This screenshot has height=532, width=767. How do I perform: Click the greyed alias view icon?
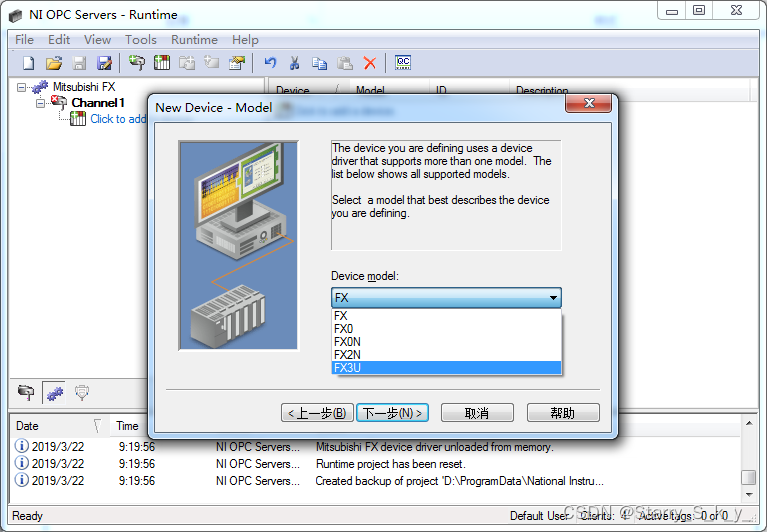point(82,392)
